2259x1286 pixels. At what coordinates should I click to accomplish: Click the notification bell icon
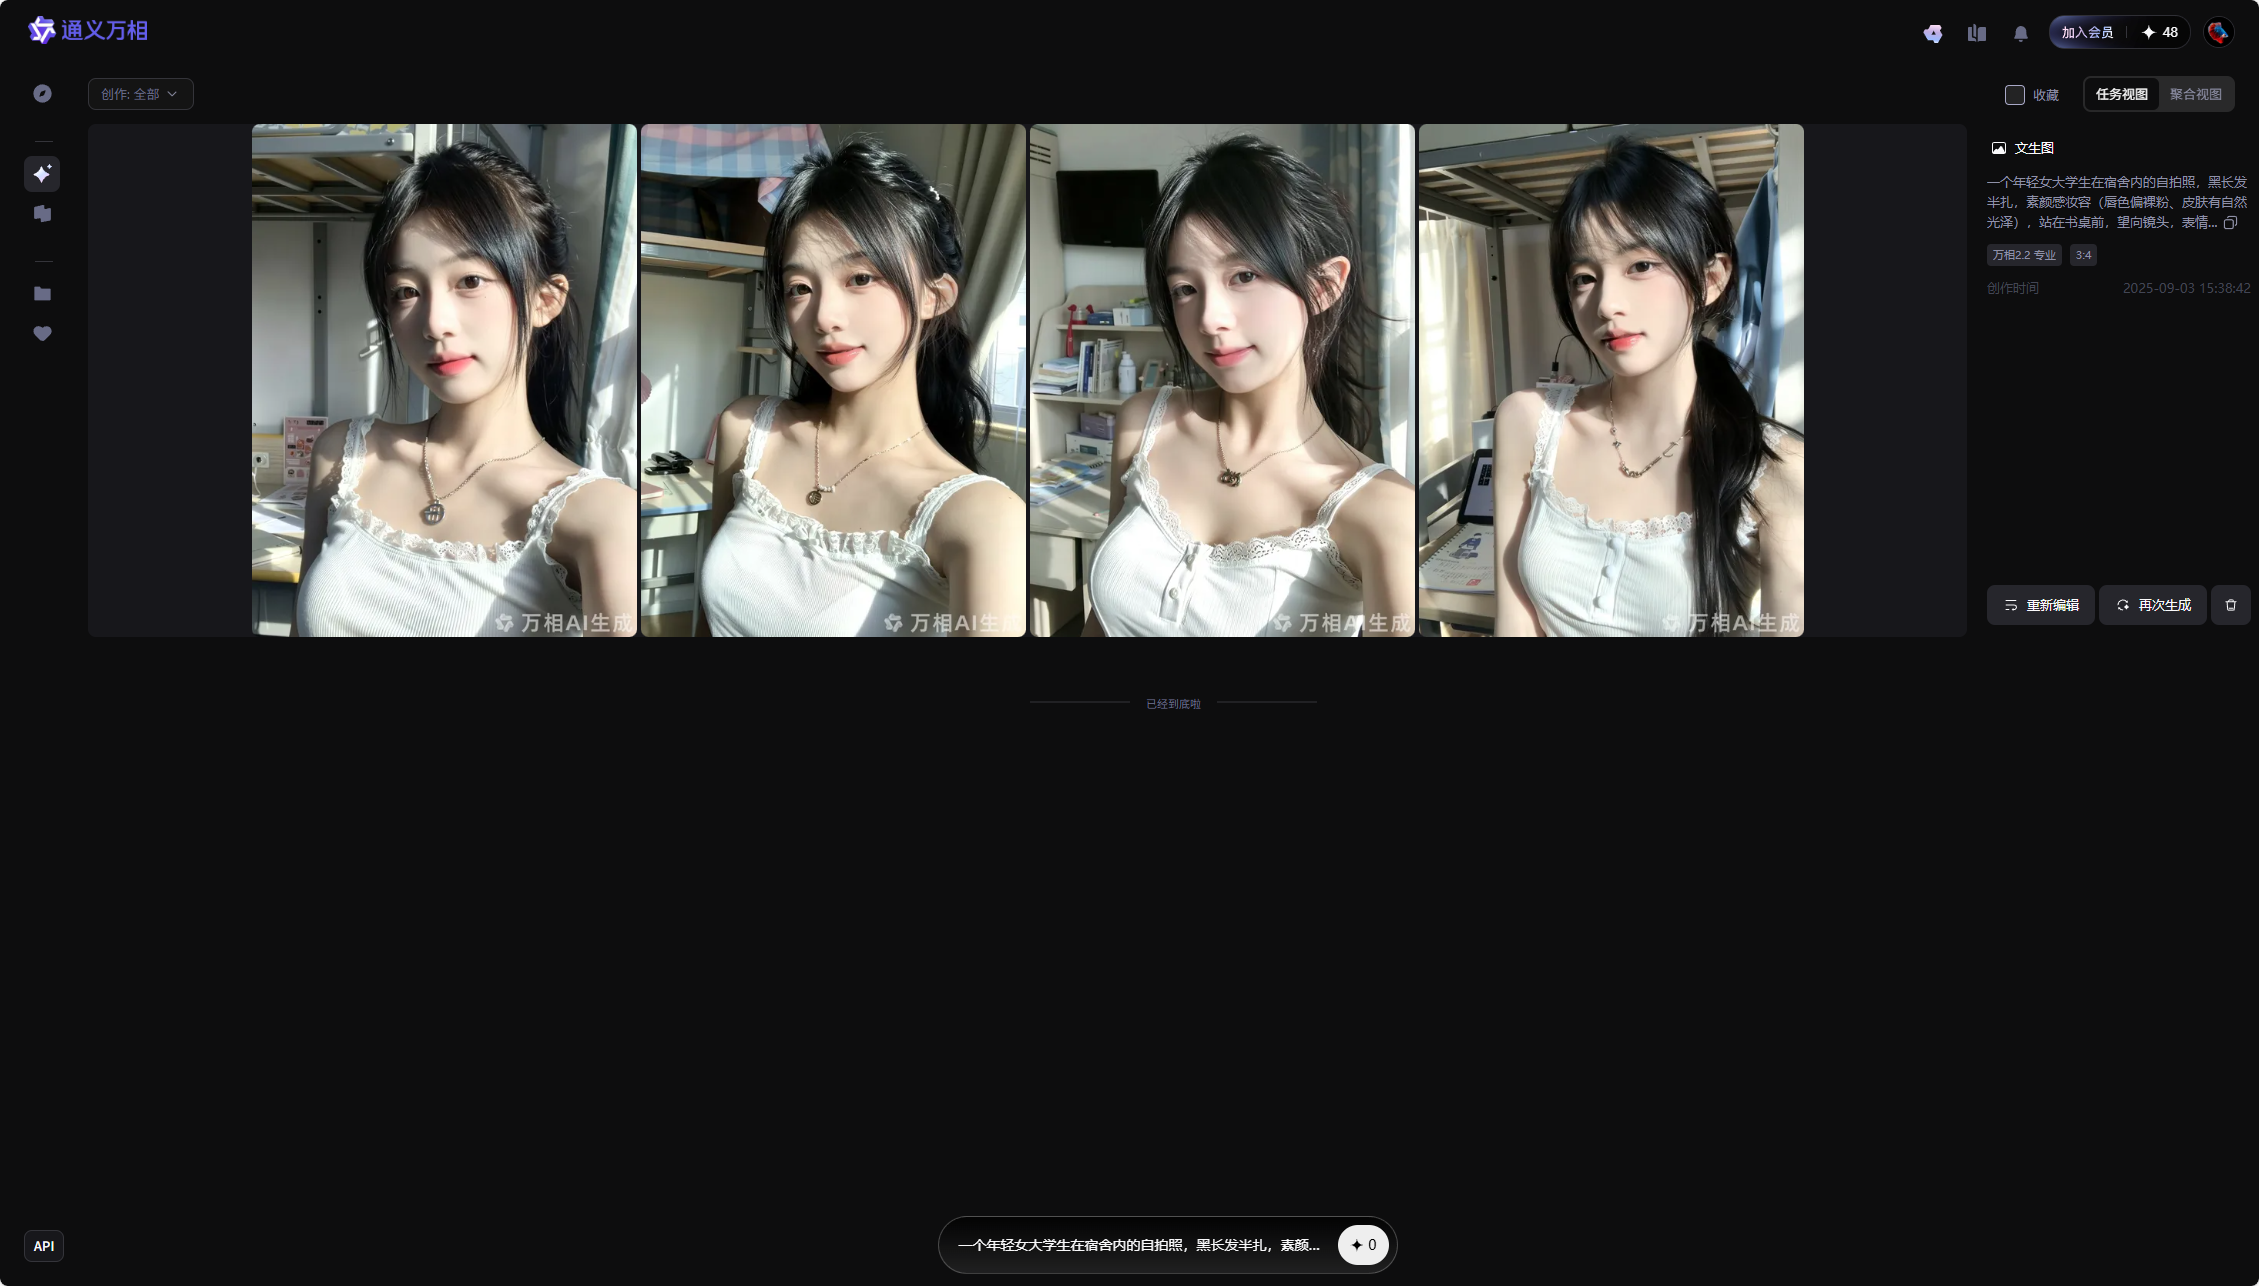pos(2020,33)
